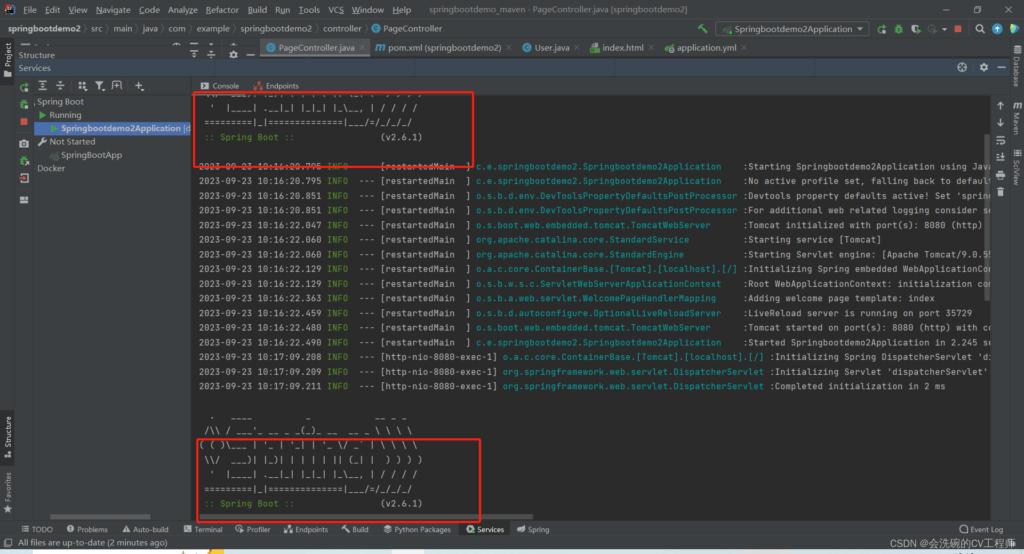
Task: Toggle scroll to end of console
Action: [1001, 158]
